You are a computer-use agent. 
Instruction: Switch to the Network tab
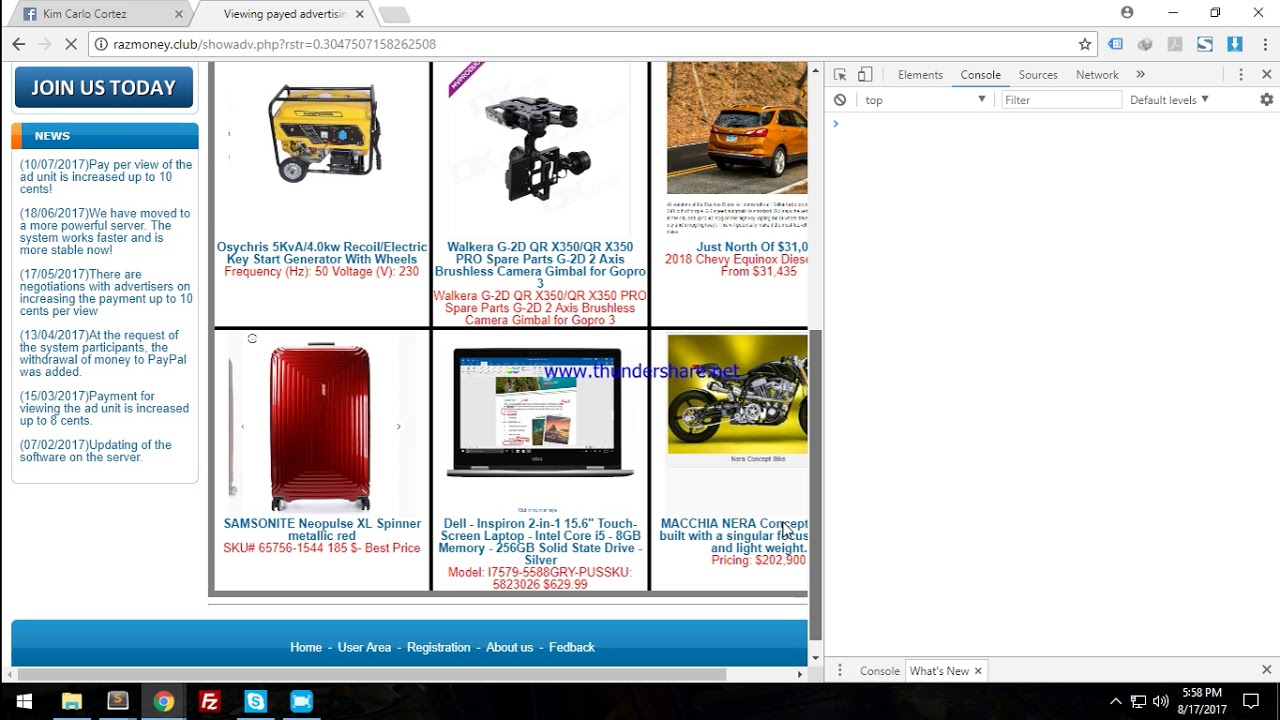1097,75
